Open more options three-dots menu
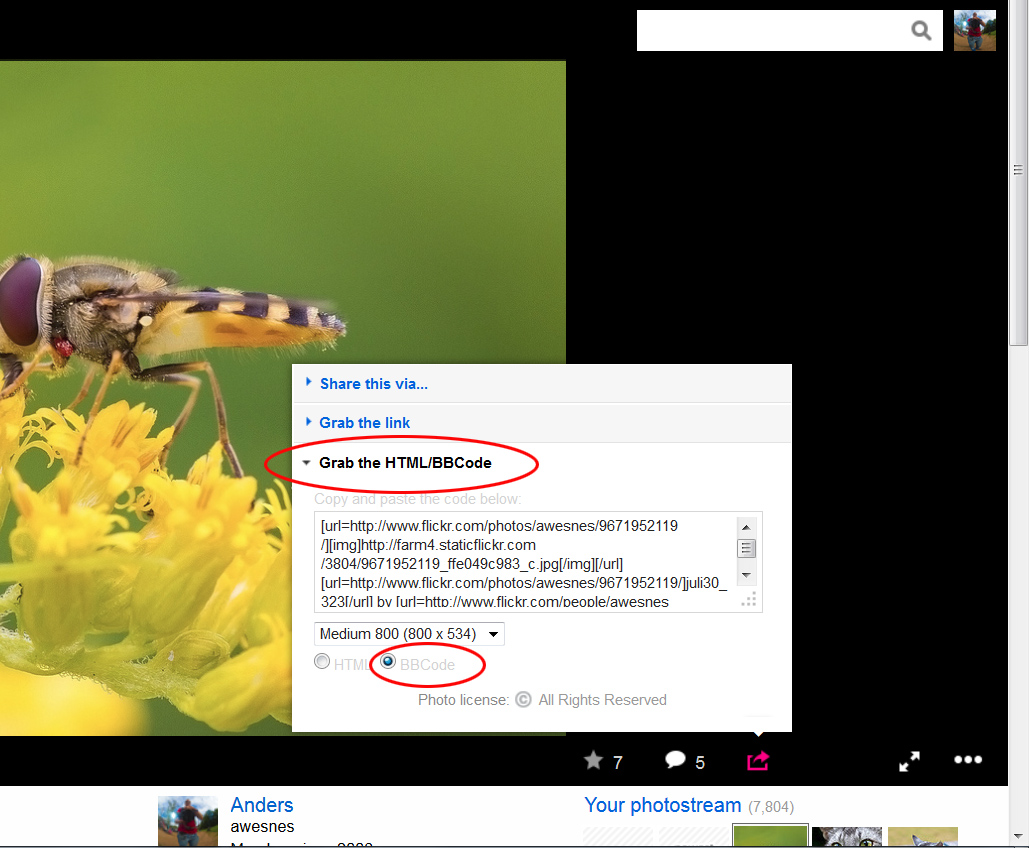Screen dimensions: 1029x848 pos(968,759)
